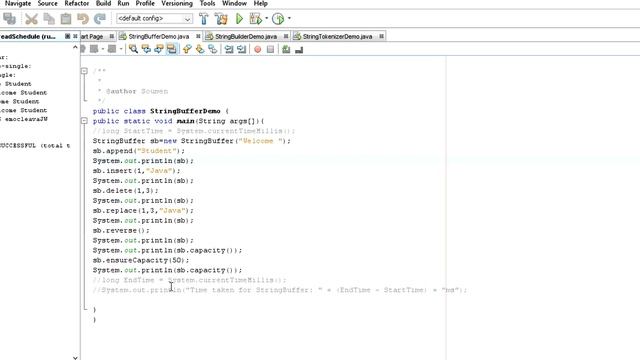Viewport: 640px width, 360px height.
Task: Minimize the ThreadSchedule output panel
Action: [68, 36]
